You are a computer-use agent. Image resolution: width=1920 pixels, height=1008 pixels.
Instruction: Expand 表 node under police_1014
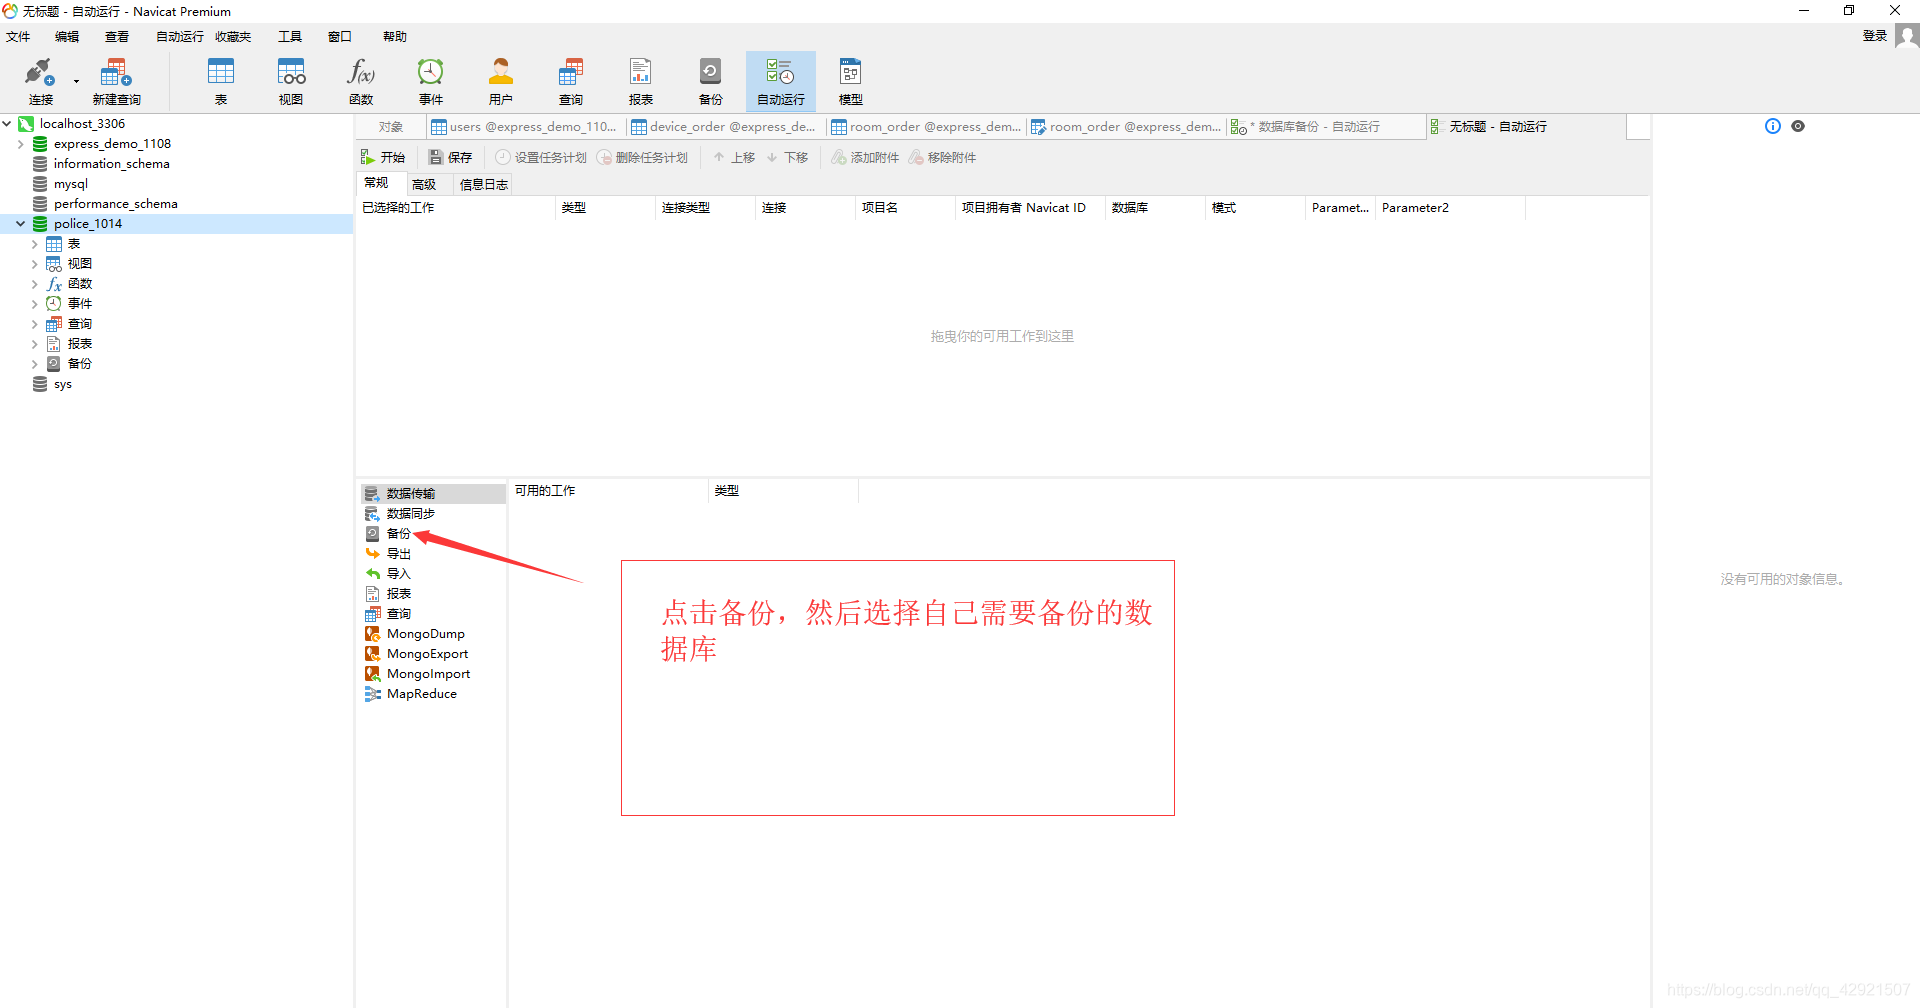(34, 244)
